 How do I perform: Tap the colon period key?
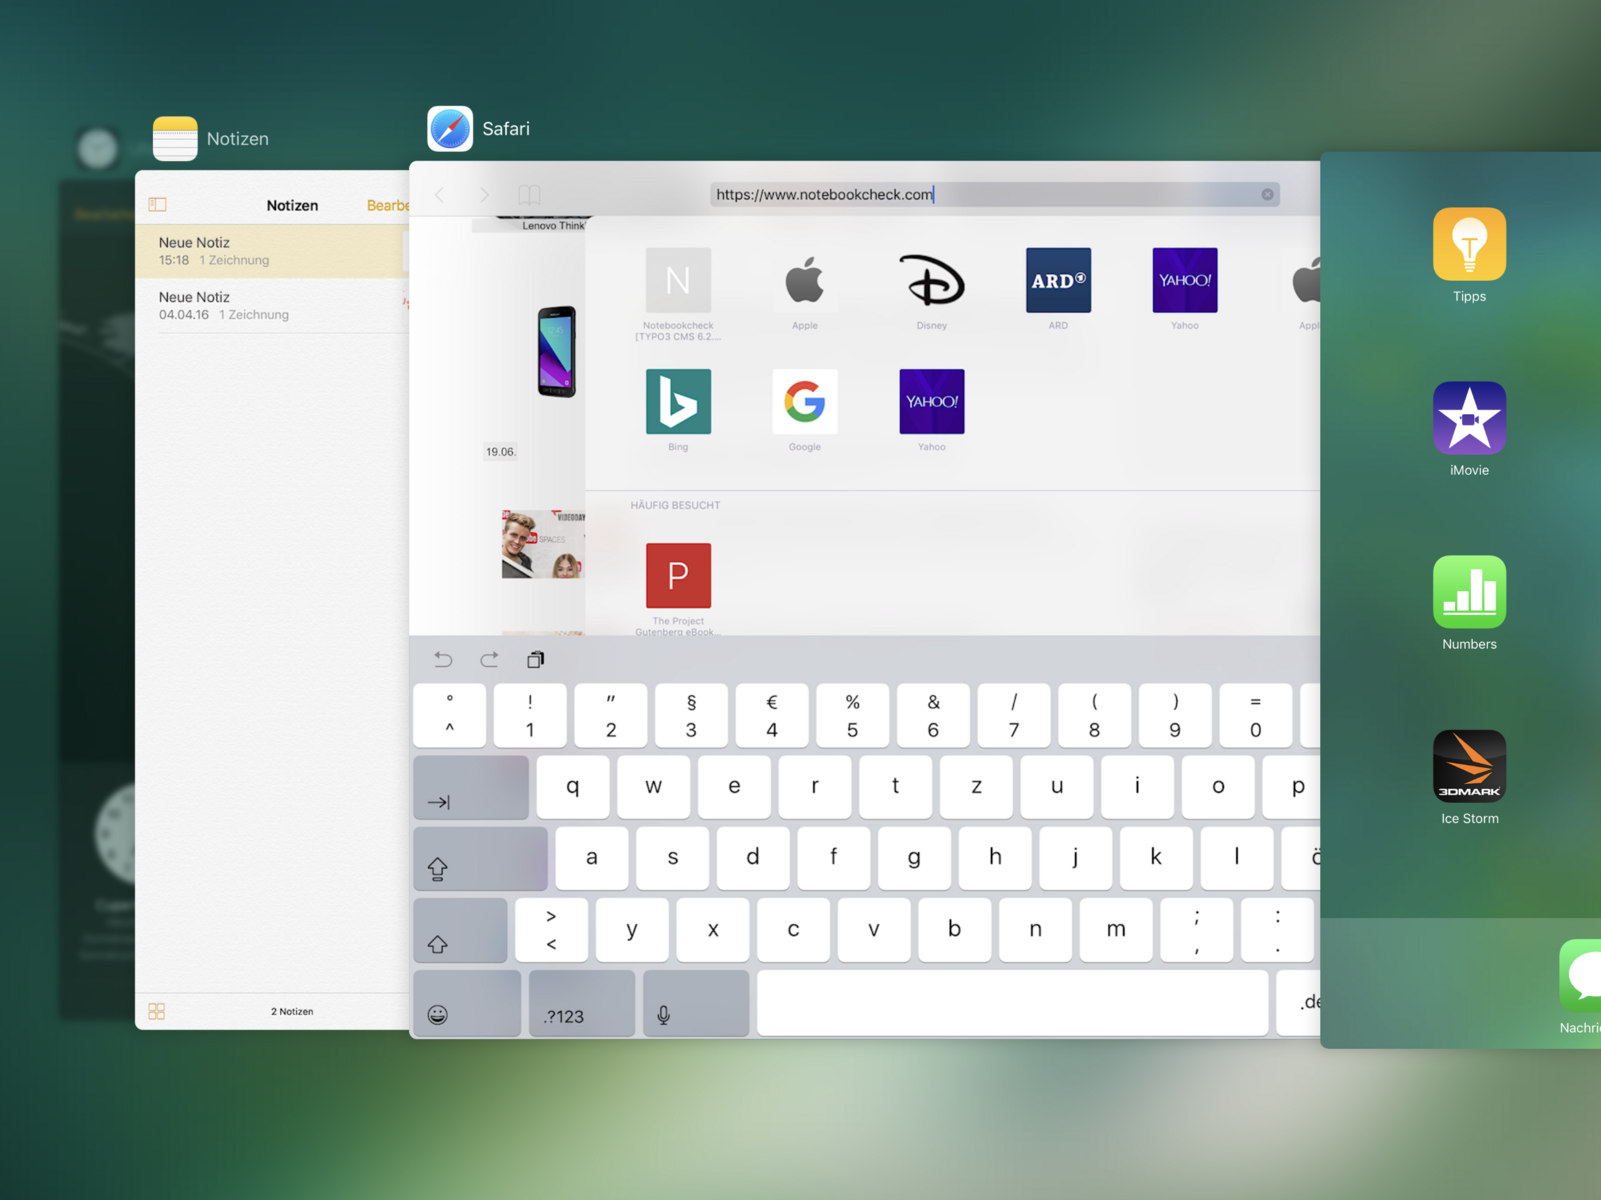(x=1277, y=930)
